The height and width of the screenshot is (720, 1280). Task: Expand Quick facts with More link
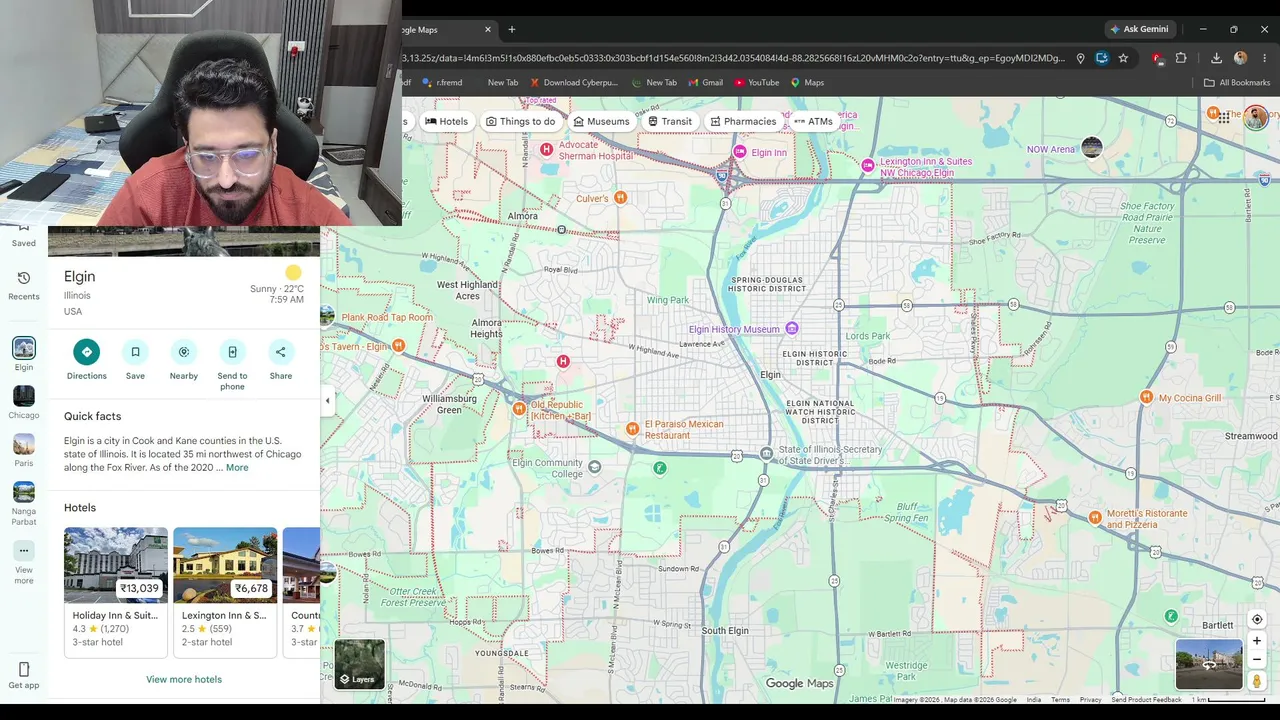pyautogui.click(x=237, y=468)
